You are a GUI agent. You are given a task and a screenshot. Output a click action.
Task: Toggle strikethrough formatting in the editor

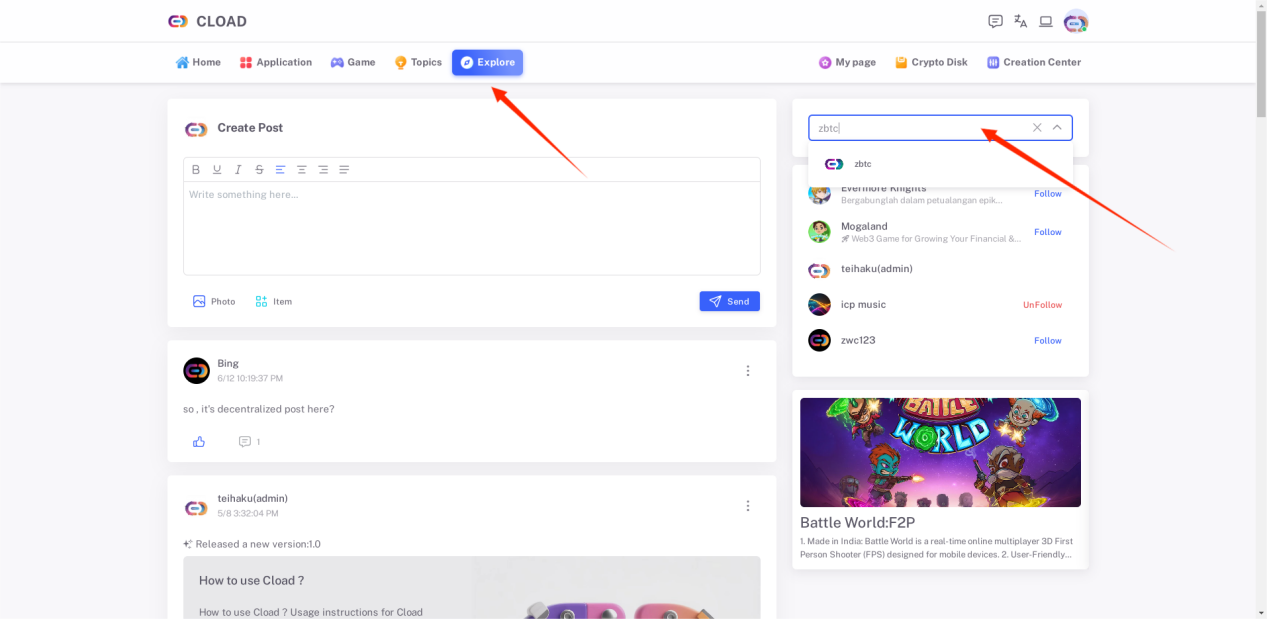pos(259,169)
